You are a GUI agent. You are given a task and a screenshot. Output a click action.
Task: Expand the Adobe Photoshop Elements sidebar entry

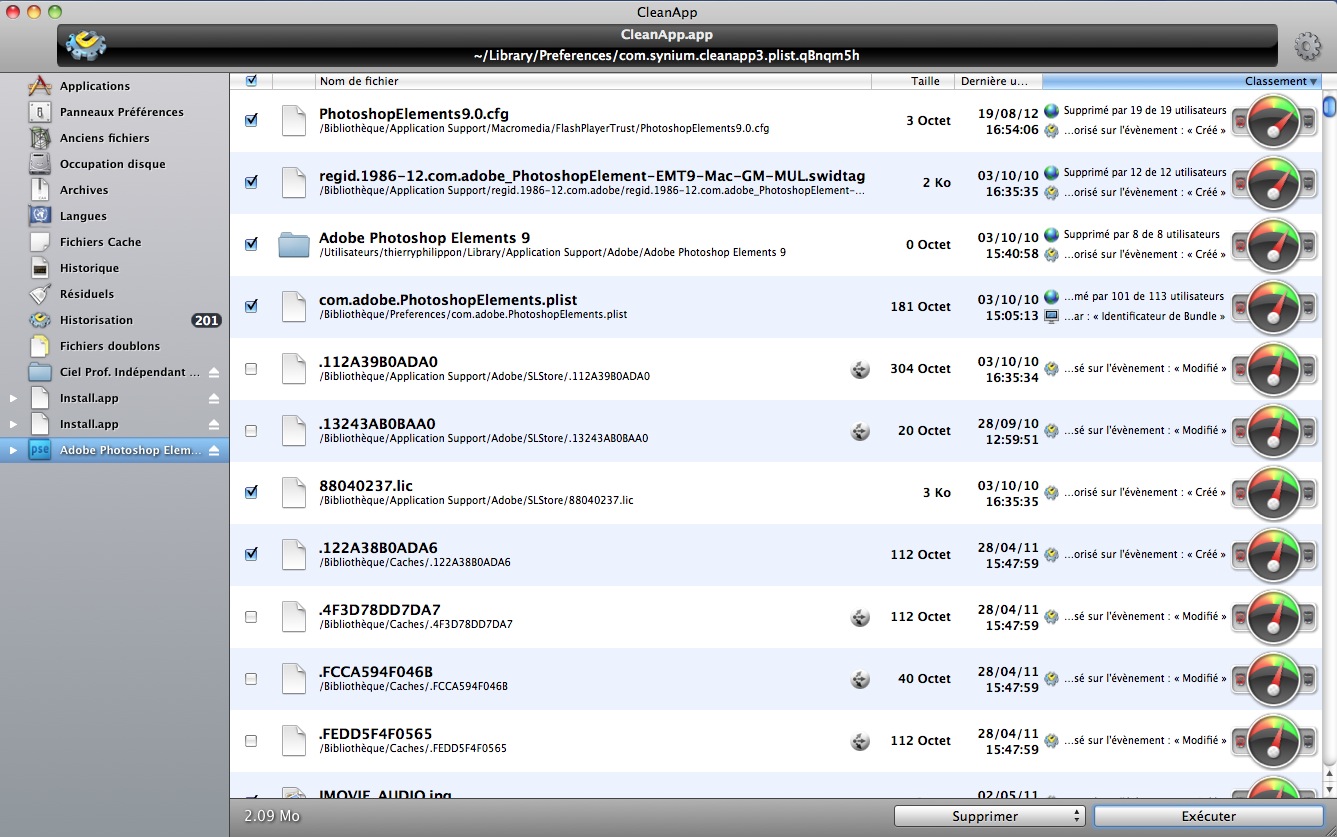coord(13,450)
